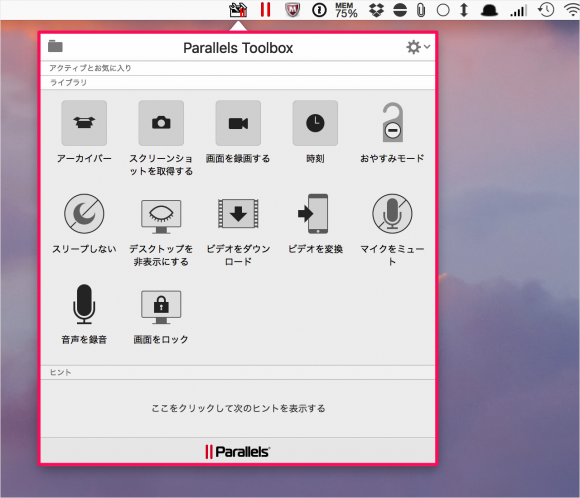Click the MEM 75% memory indicator

(346, 10)
